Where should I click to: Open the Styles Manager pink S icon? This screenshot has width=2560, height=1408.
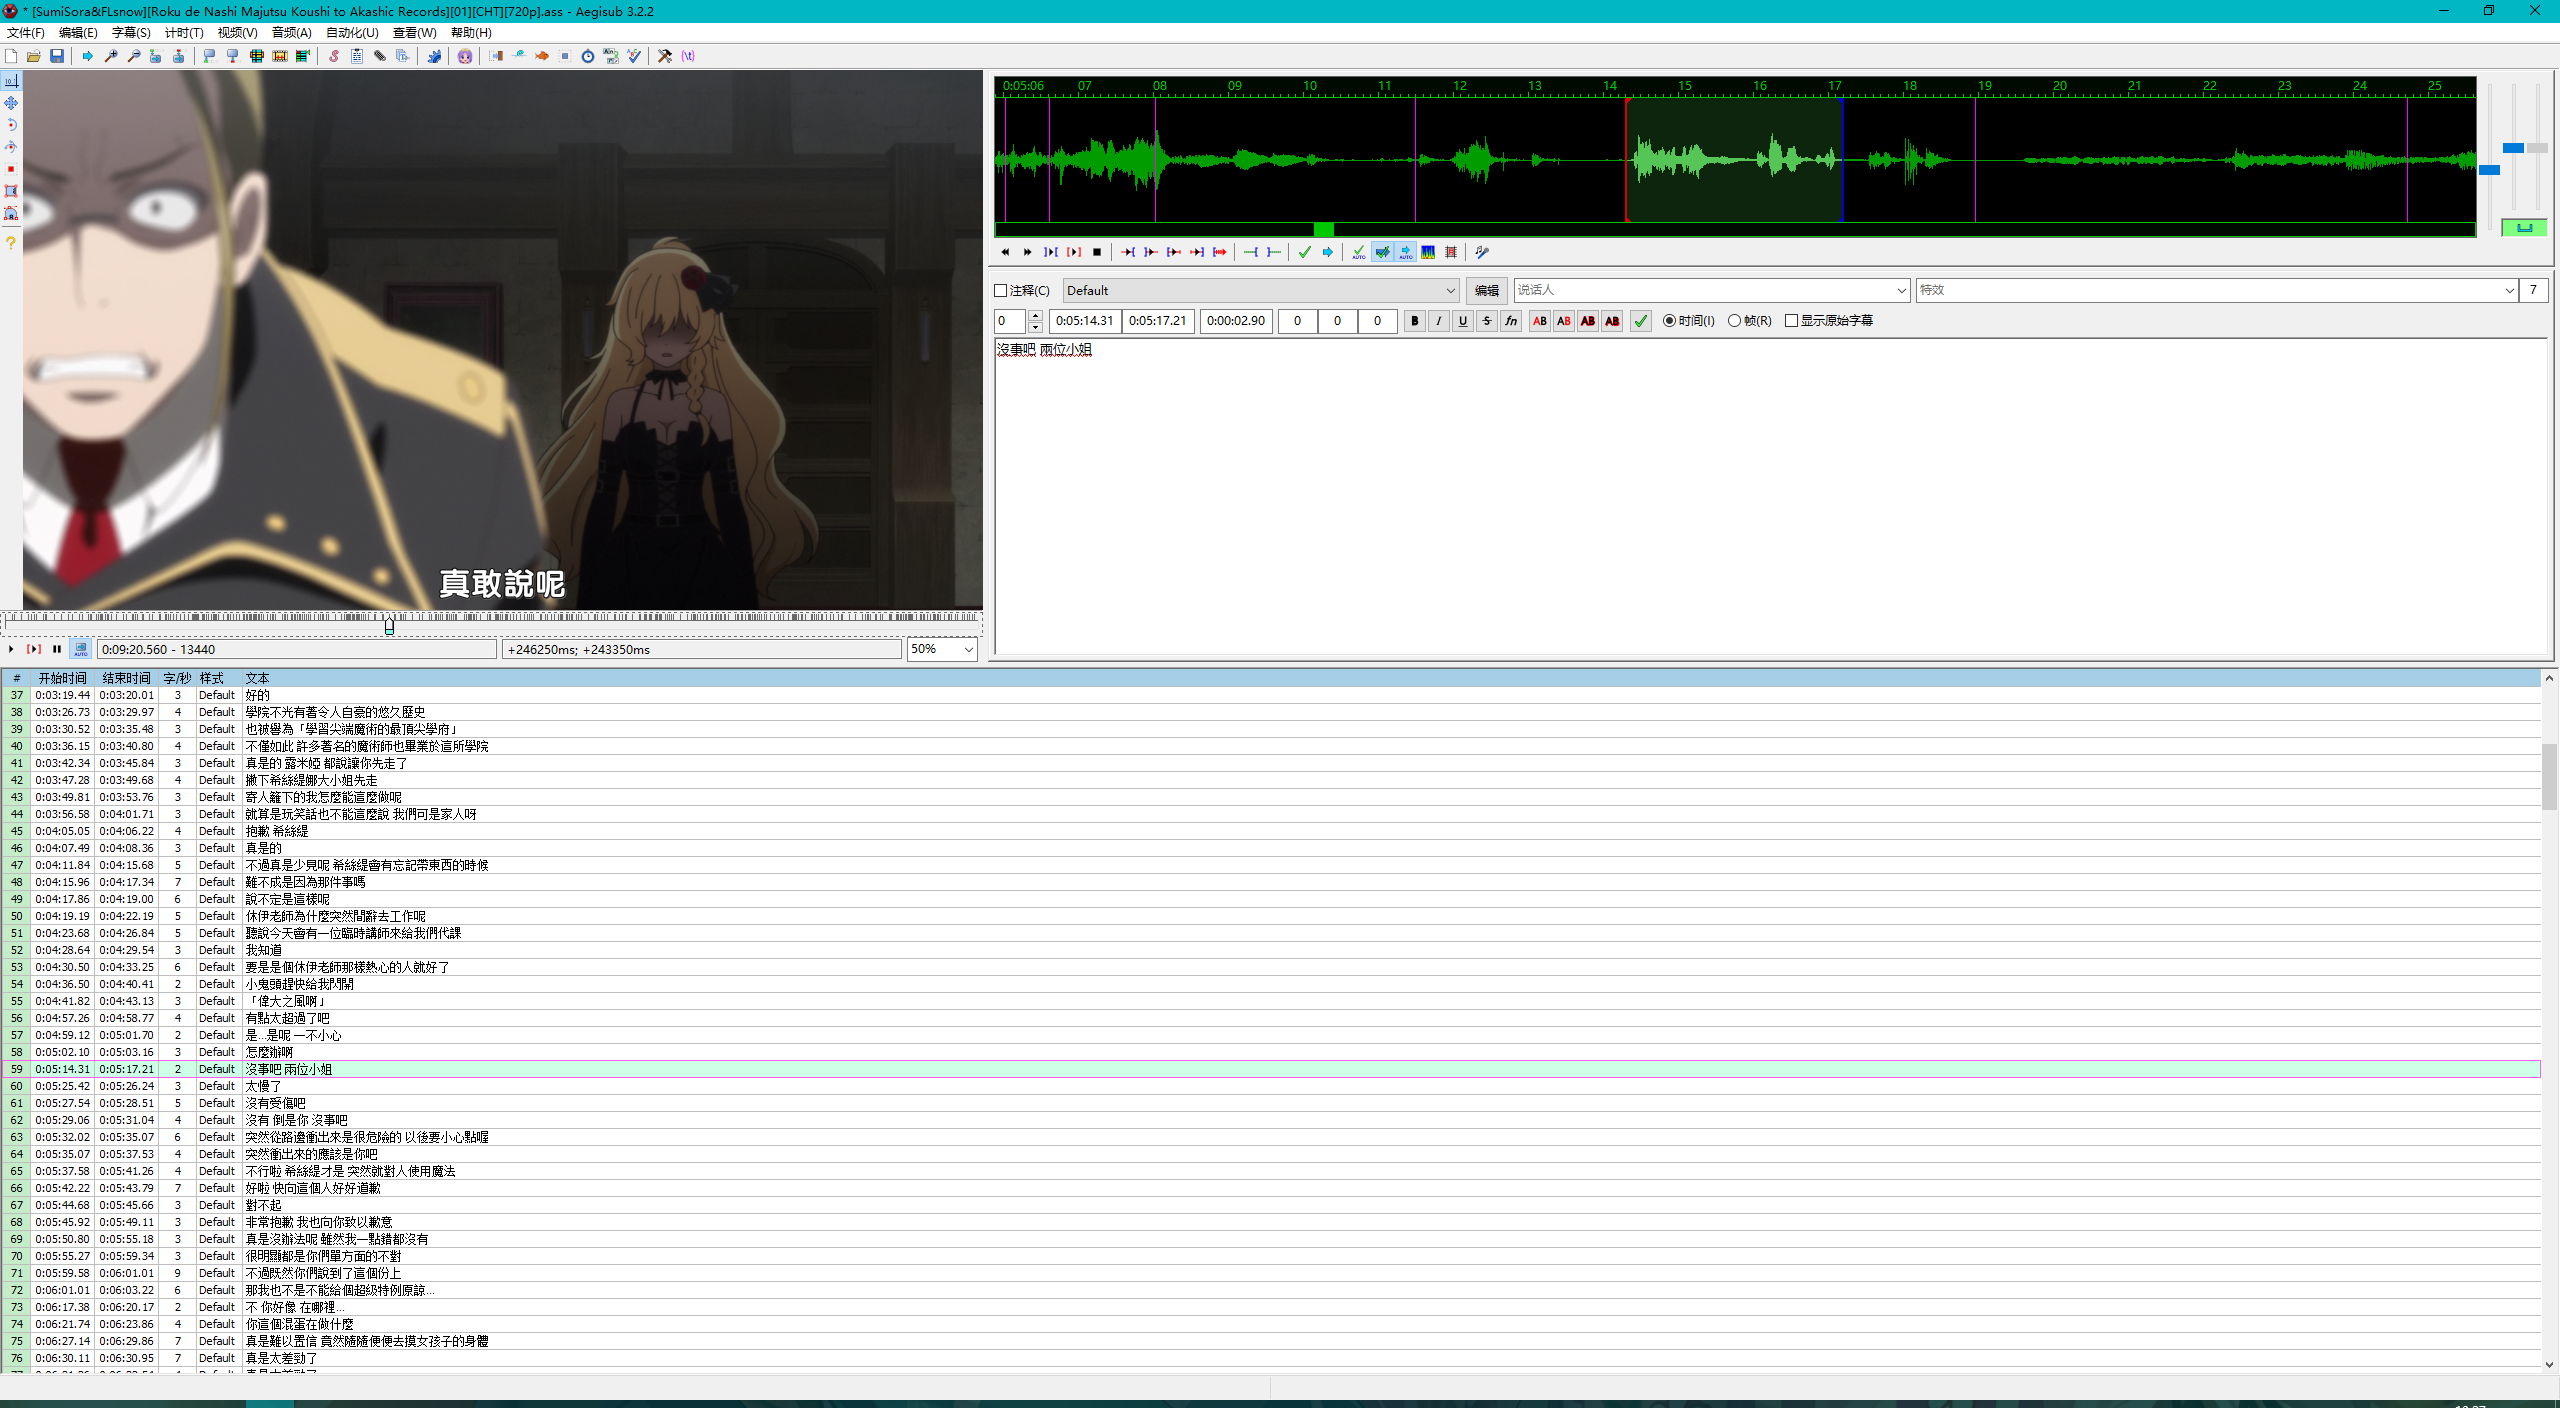pos(334,56)
